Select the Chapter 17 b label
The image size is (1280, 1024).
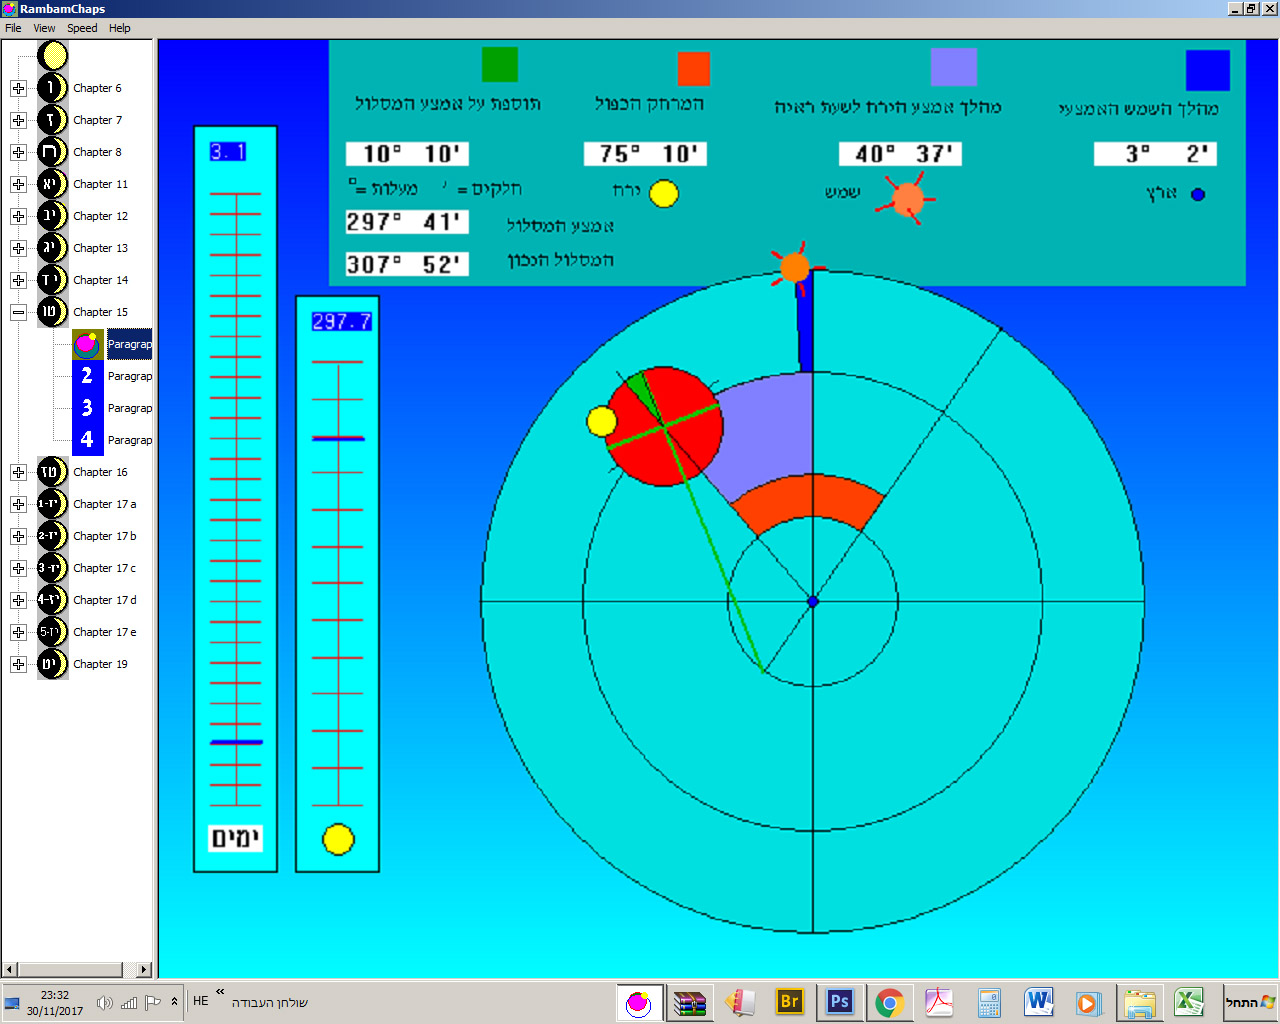click(104, 536)
